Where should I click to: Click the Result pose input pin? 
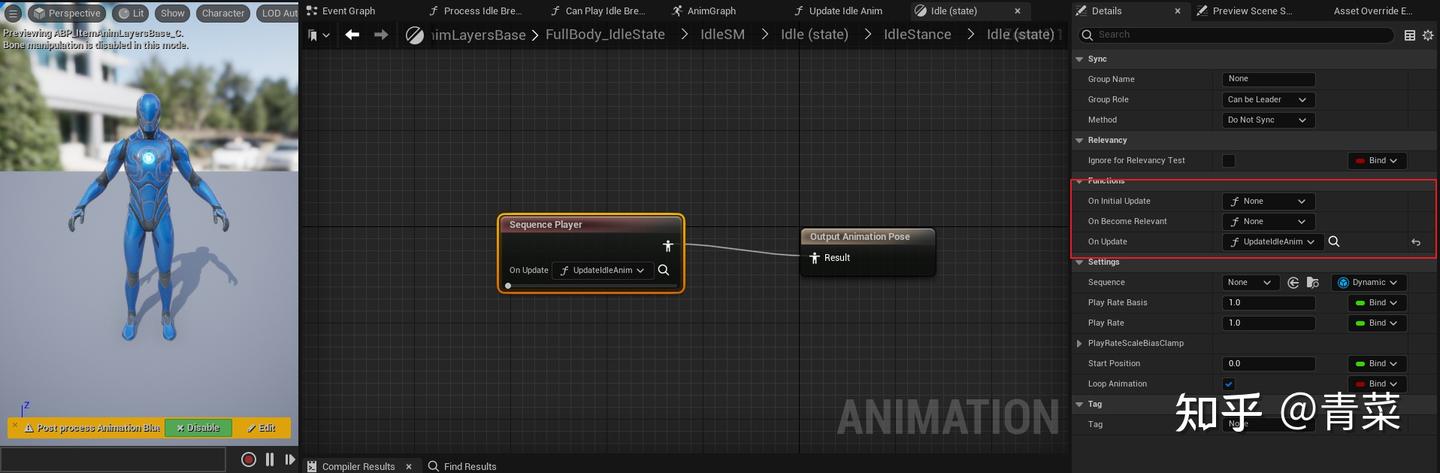click(815, 258)
